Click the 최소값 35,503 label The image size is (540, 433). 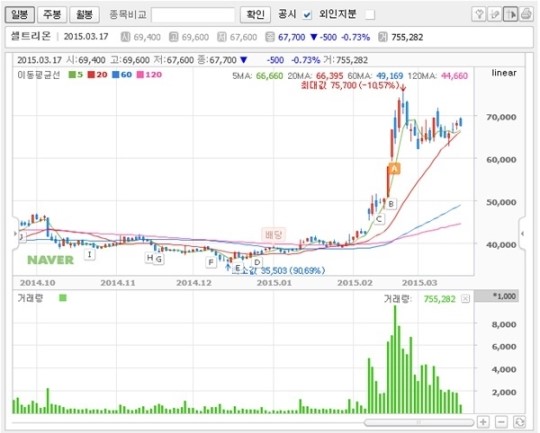278,271
